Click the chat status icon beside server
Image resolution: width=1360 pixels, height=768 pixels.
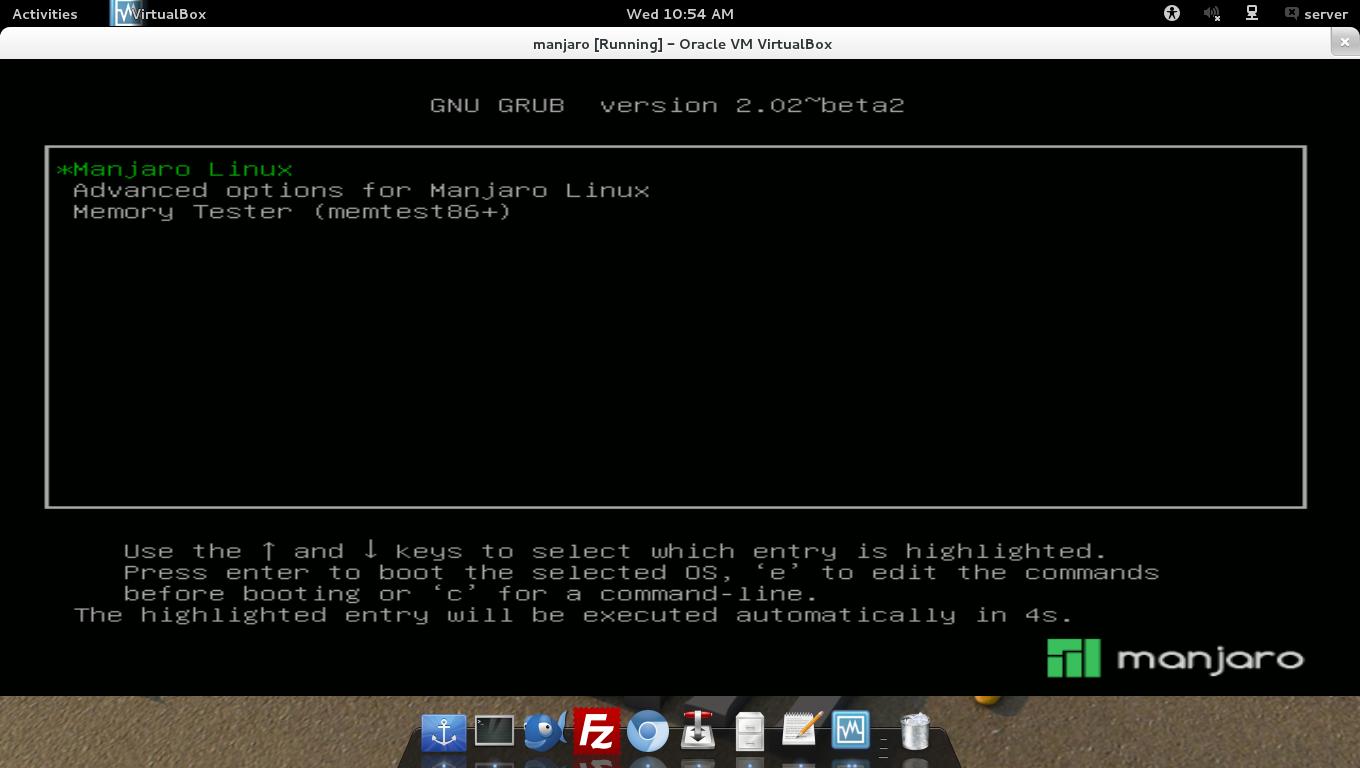[1291, 14]
